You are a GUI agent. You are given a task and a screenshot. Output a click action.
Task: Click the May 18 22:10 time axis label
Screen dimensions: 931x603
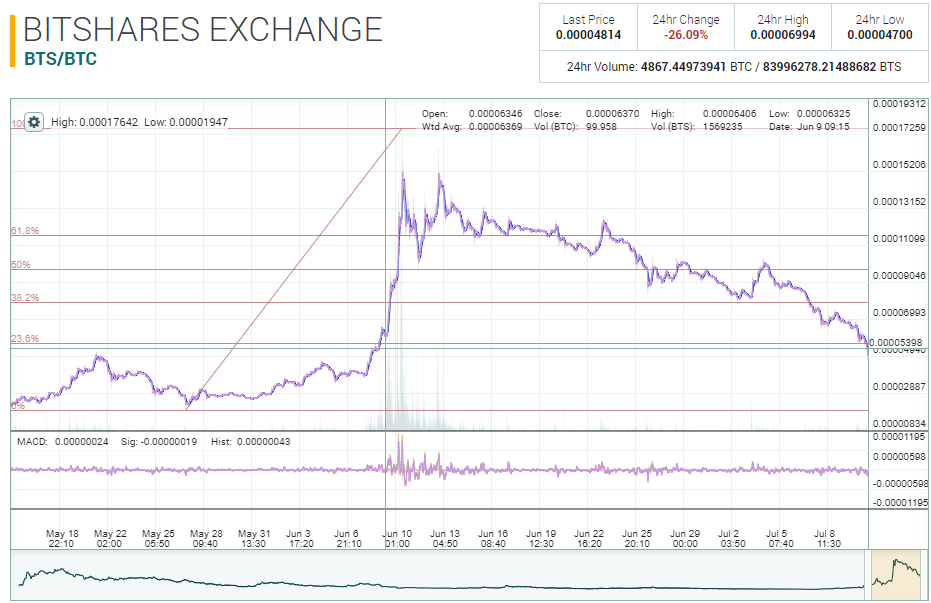point(62,538)
